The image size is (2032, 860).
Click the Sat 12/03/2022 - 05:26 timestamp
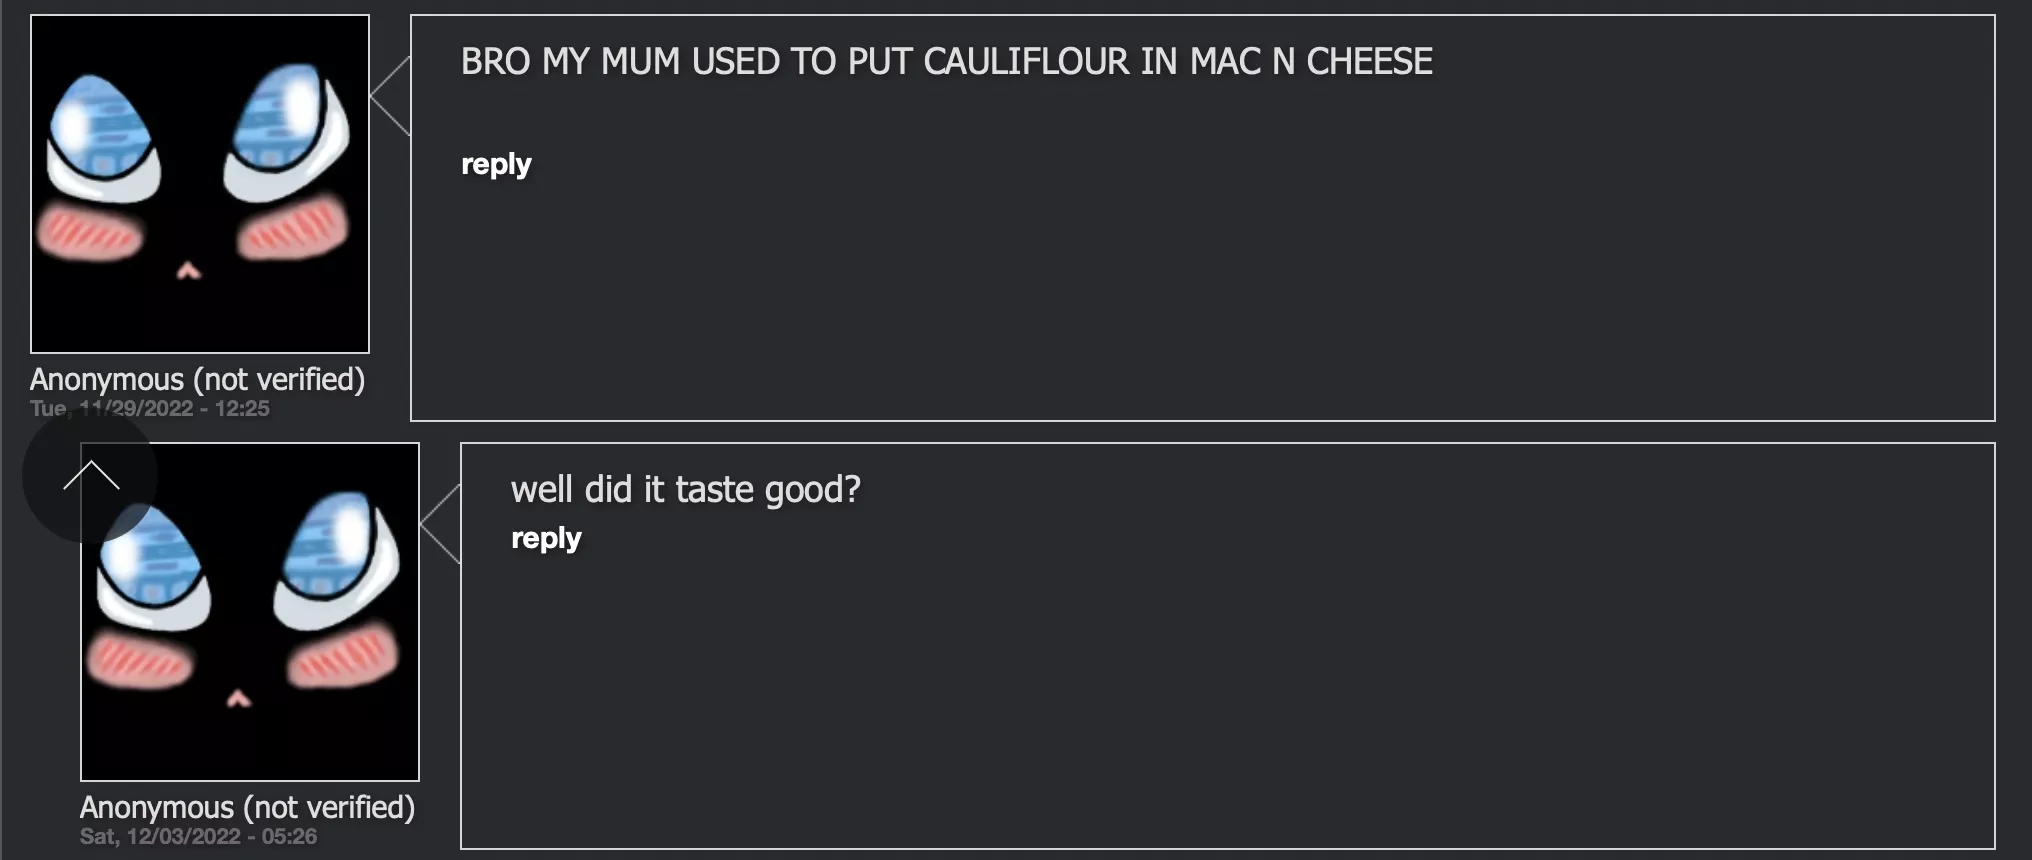(198, 836)
